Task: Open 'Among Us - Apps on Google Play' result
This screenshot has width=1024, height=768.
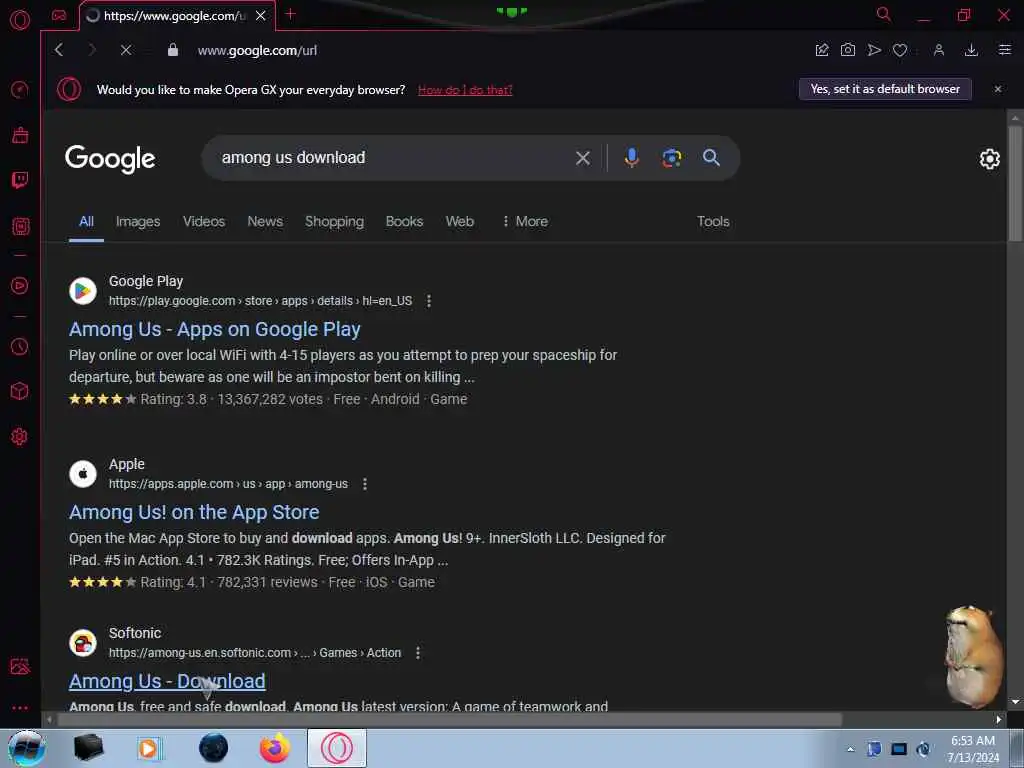Action: click(x=215, y=329)
